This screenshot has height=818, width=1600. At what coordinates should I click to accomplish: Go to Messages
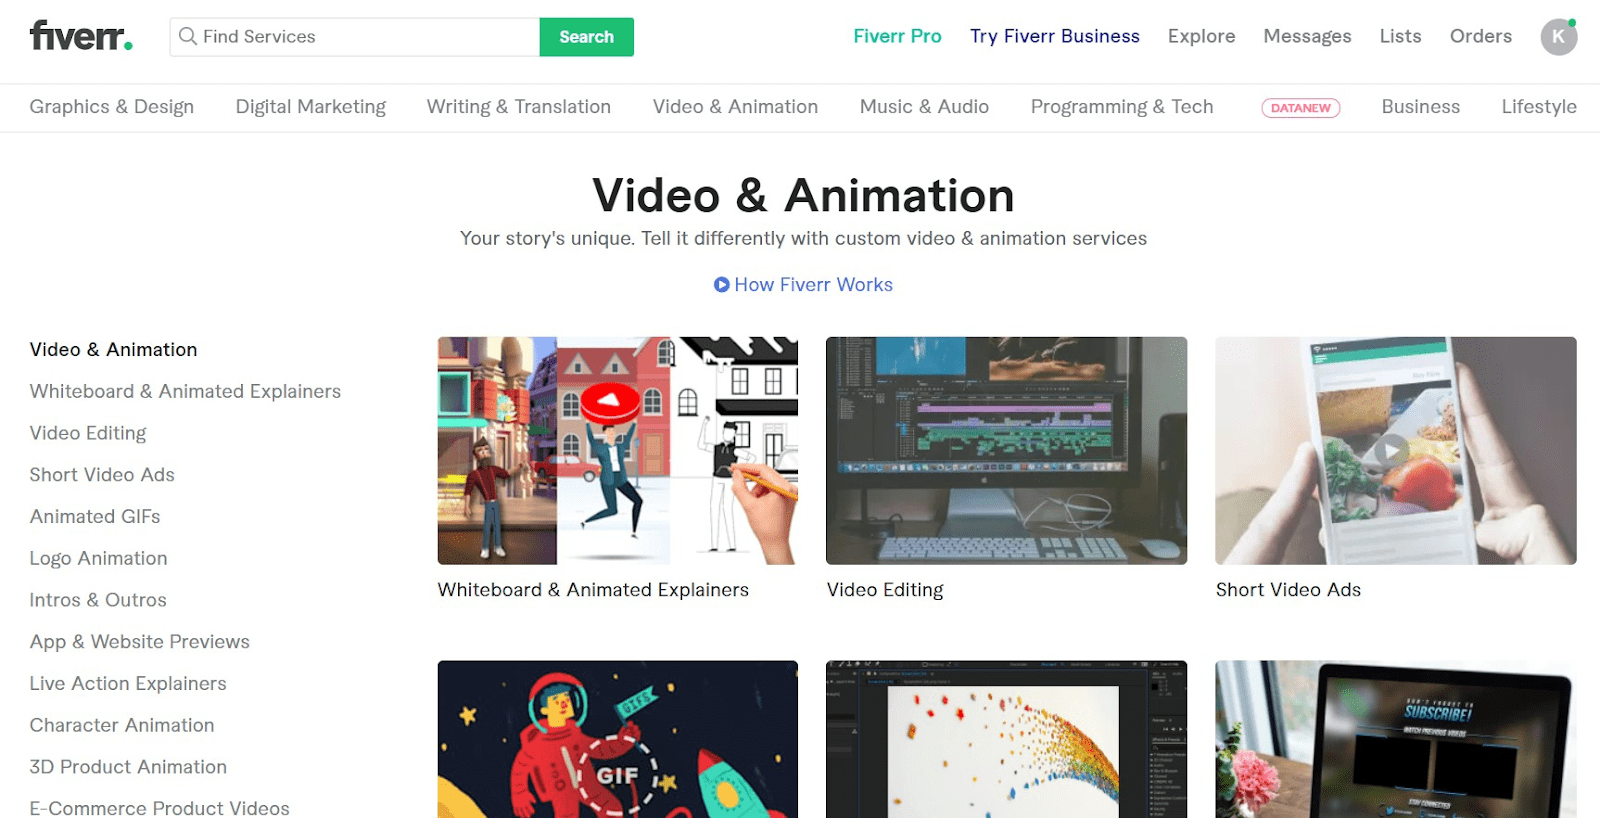[x=1307, y=36]
